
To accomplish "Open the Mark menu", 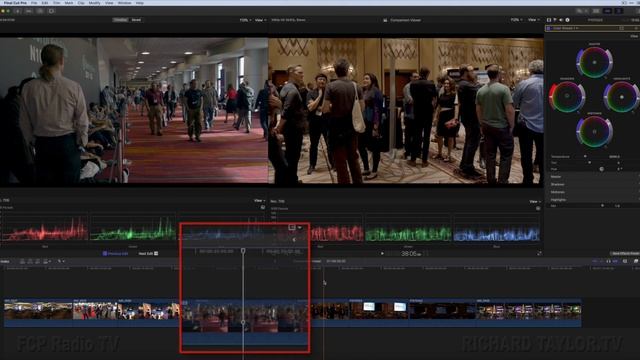I will pyautogui.click(x=69, y=3).
